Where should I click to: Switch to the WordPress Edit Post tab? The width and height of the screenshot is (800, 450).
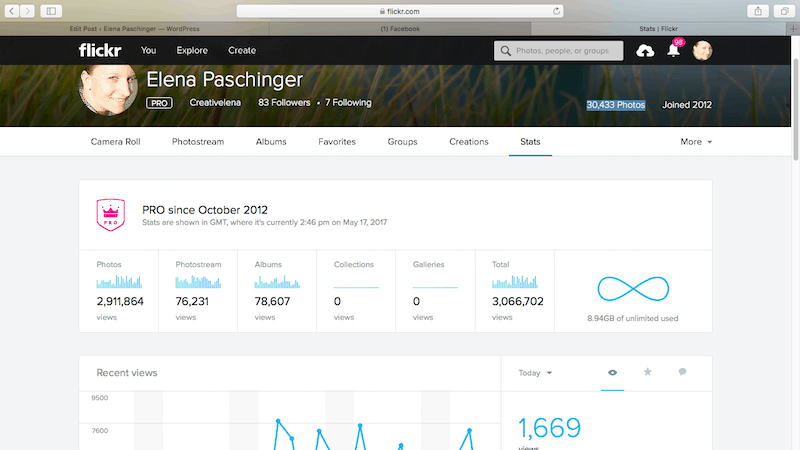coord(135,29)
